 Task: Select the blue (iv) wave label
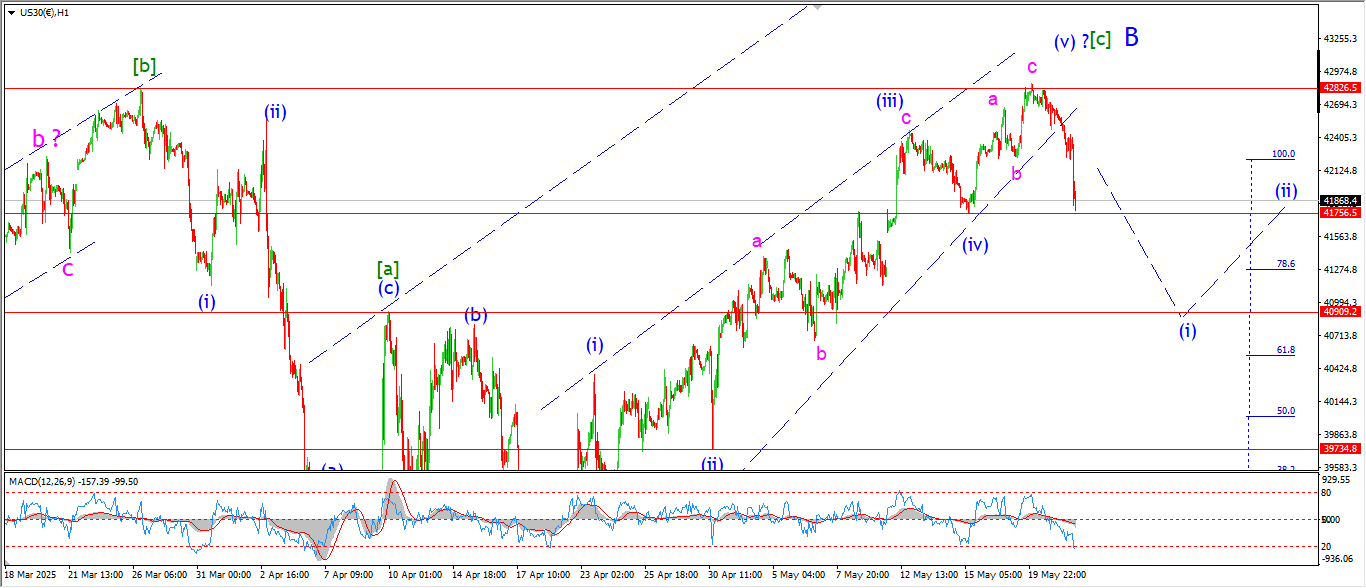(975, 245)
